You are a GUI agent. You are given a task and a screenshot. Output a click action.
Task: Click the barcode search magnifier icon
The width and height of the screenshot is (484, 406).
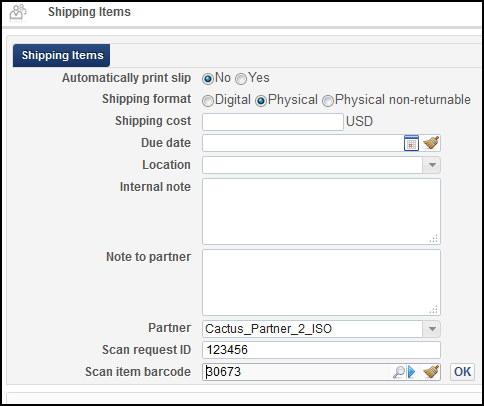tap(399, 372)
